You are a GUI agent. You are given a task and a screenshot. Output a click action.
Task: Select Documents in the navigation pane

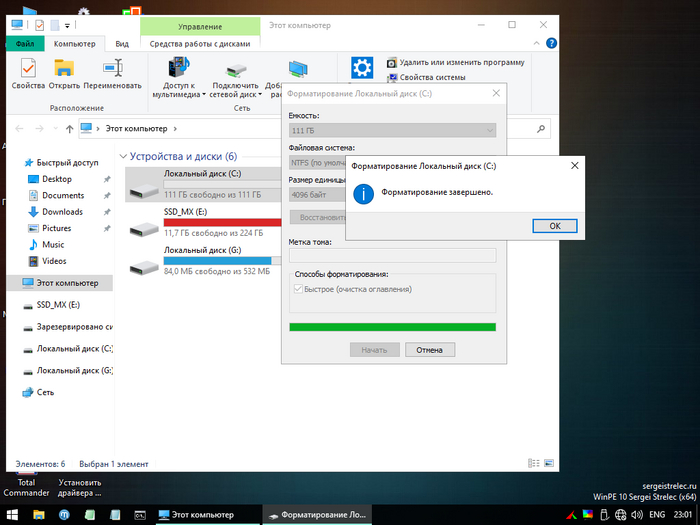[x=63, y=196]
